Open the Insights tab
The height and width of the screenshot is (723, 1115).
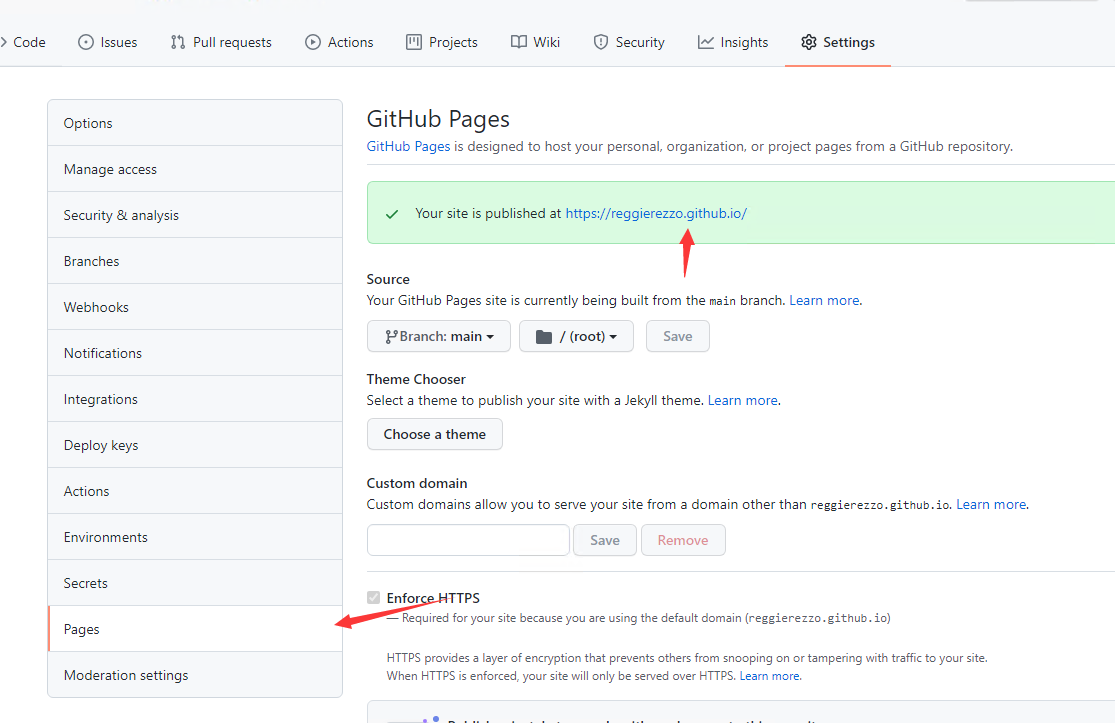(733, 43)
